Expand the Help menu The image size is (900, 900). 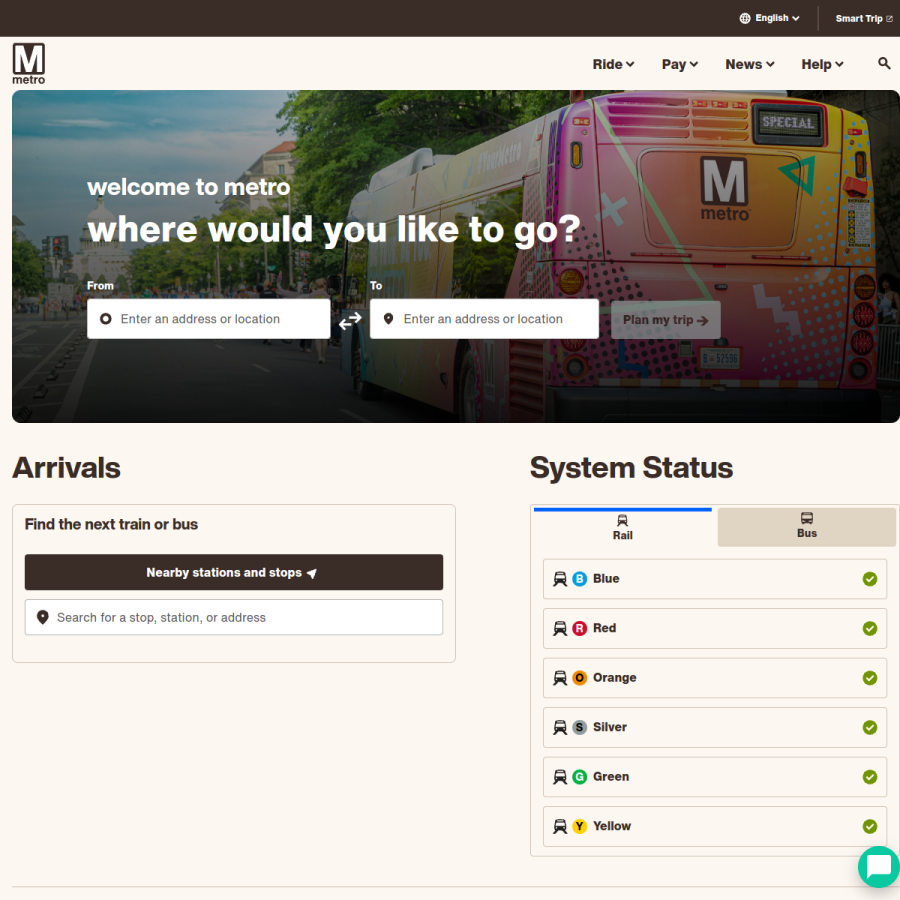tap(822, 64)
